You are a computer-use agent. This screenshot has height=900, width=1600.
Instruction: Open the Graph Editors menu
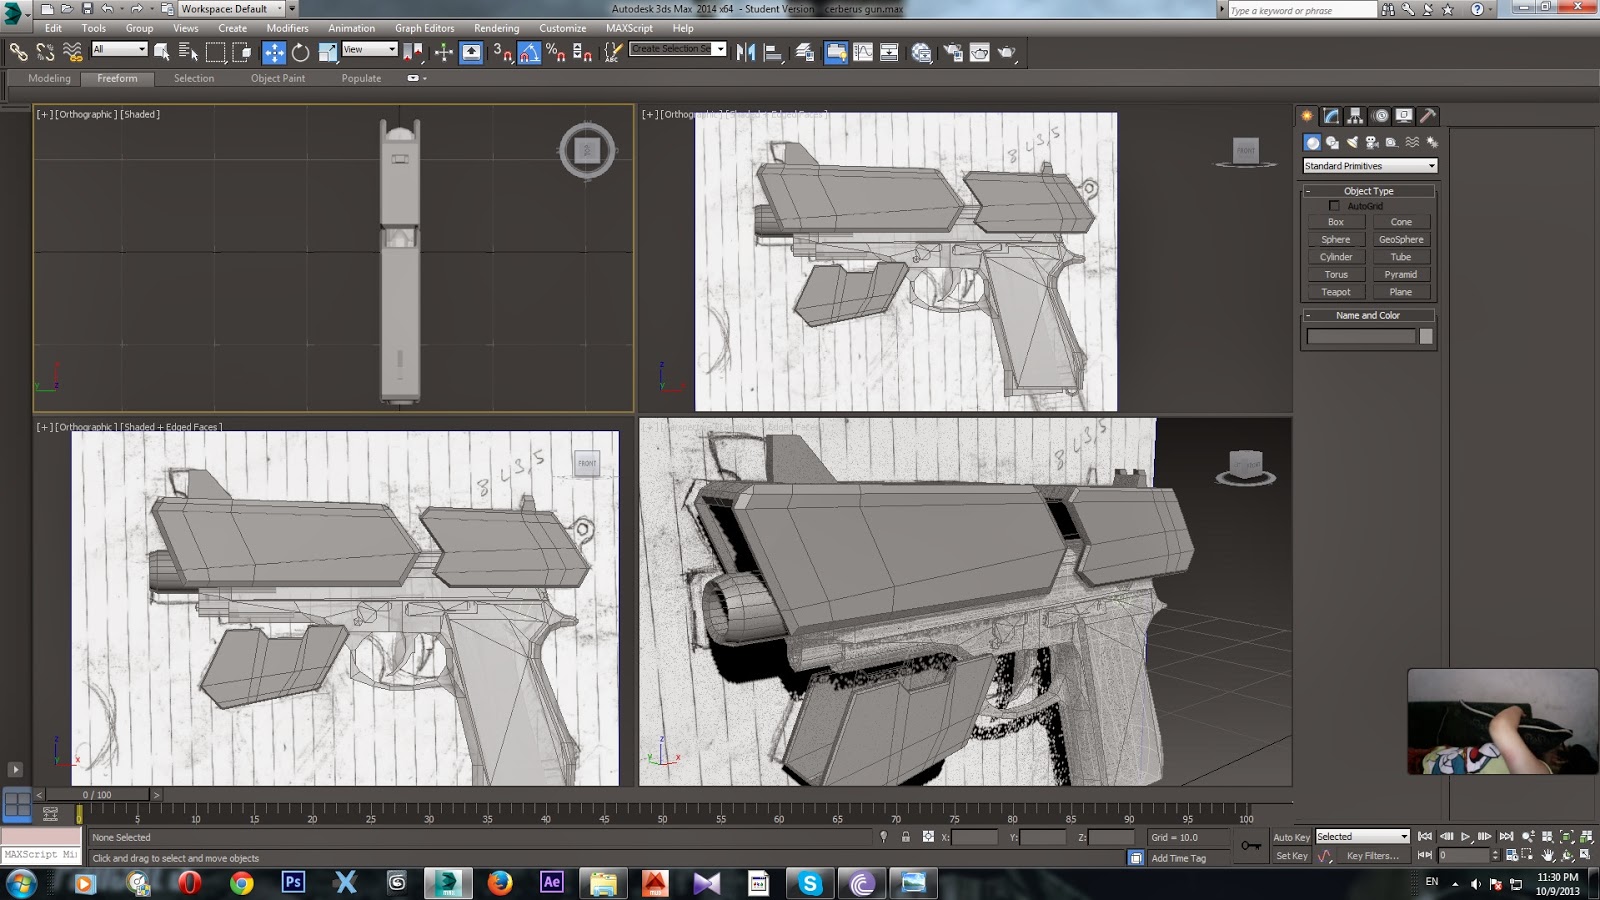coord(424,28)
